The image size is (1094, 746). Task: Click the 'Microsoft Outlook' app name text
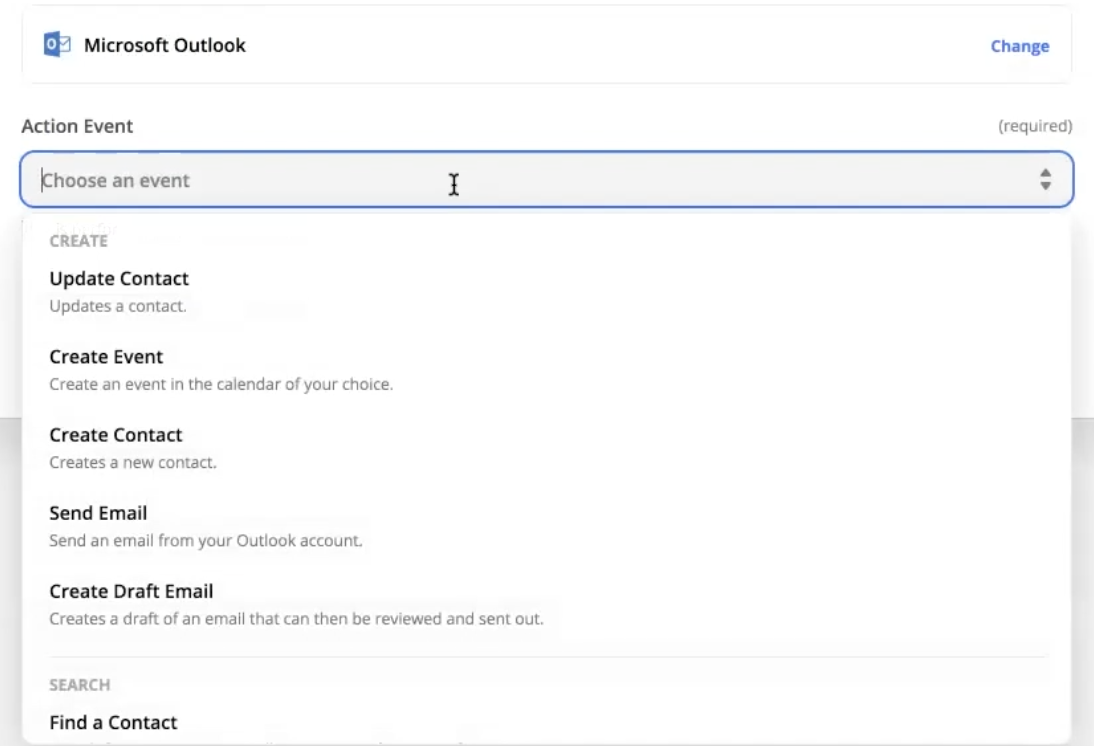pyautogui.click(x=165, y=45)
